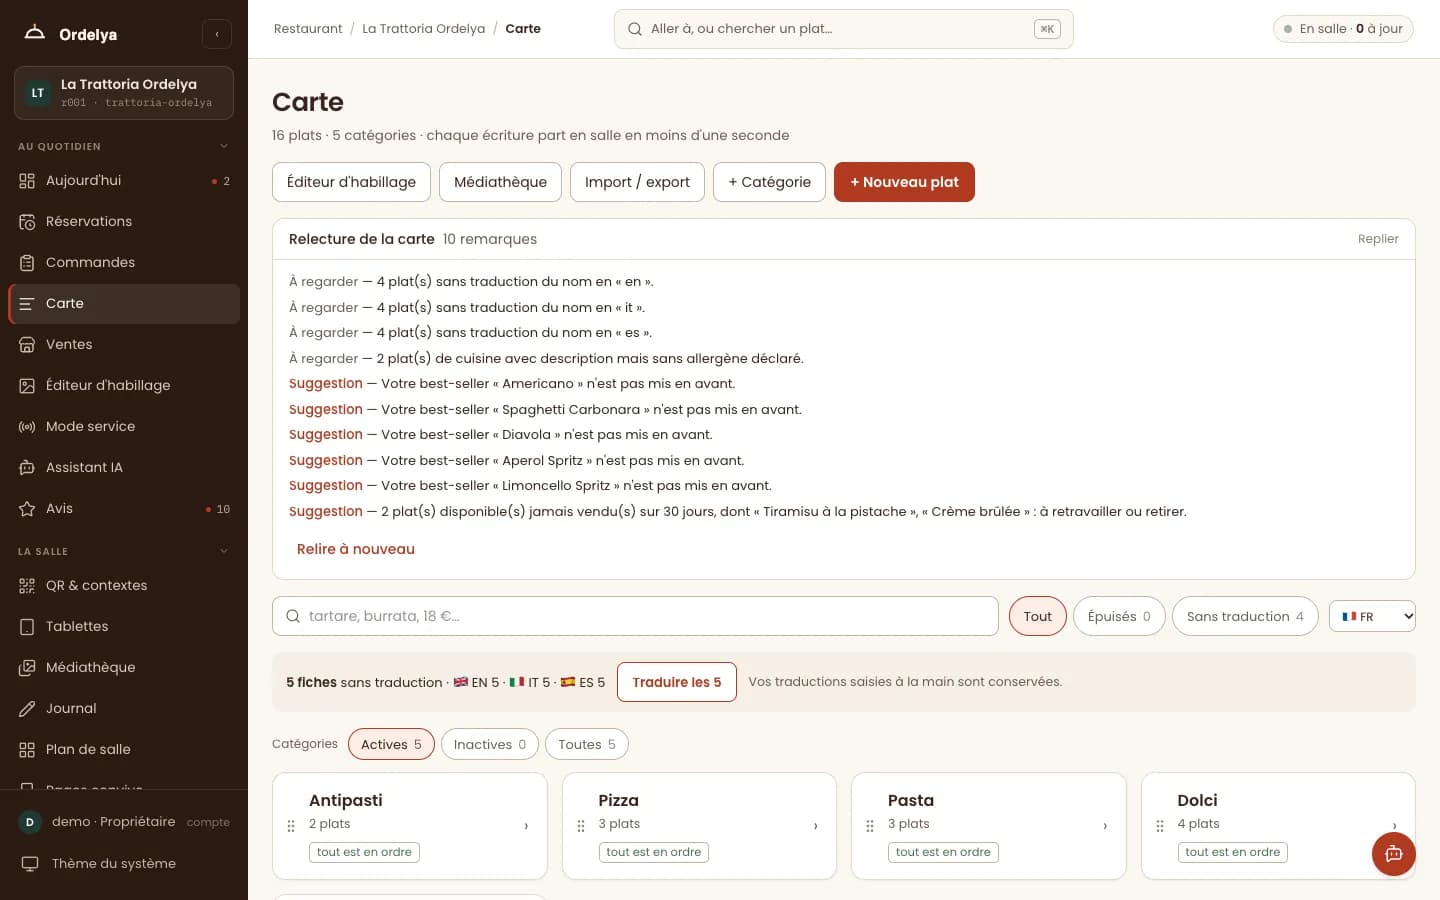Open the Carte sidebar menu item

click(124, 304)
